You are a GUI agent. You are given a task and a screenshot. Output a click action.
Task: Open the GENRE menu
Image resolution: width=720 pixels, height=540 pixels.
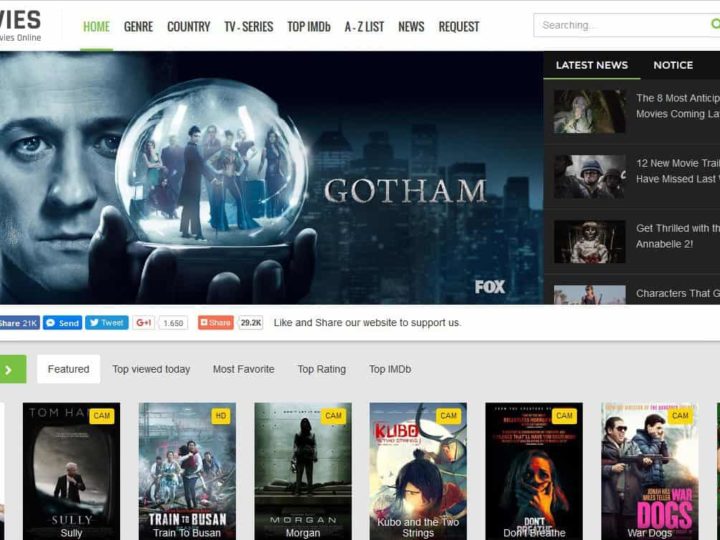pos(138,27)
